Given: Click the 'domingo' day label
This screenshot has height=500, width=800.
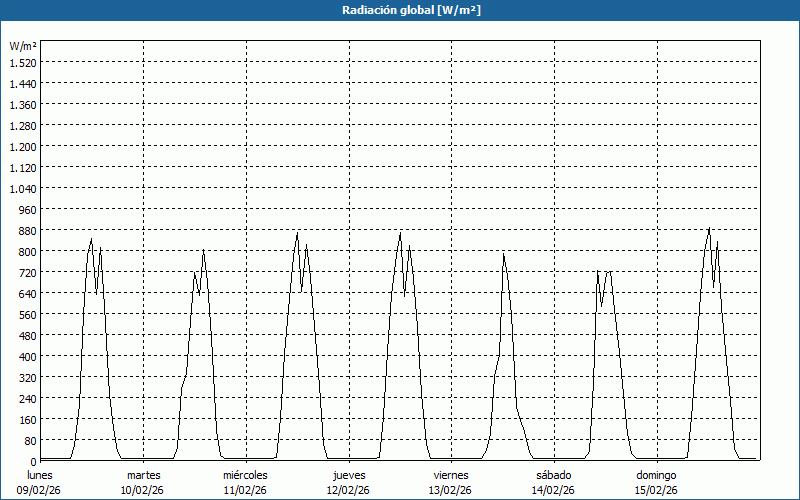Looking at the screenshot, I should [656, 474].
